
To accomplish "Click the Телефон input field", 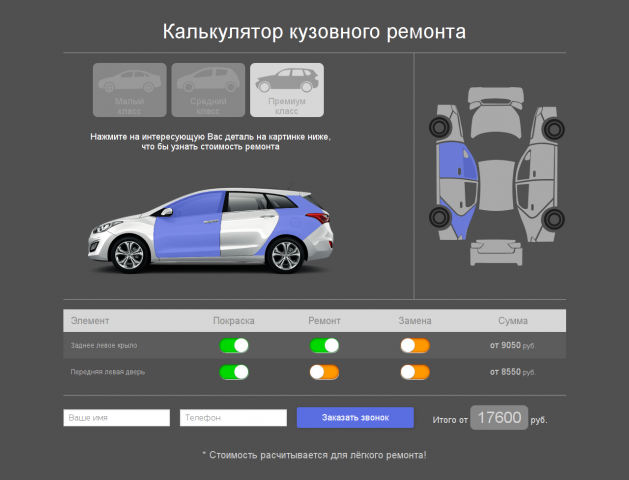I will click(x=233, y=418).
